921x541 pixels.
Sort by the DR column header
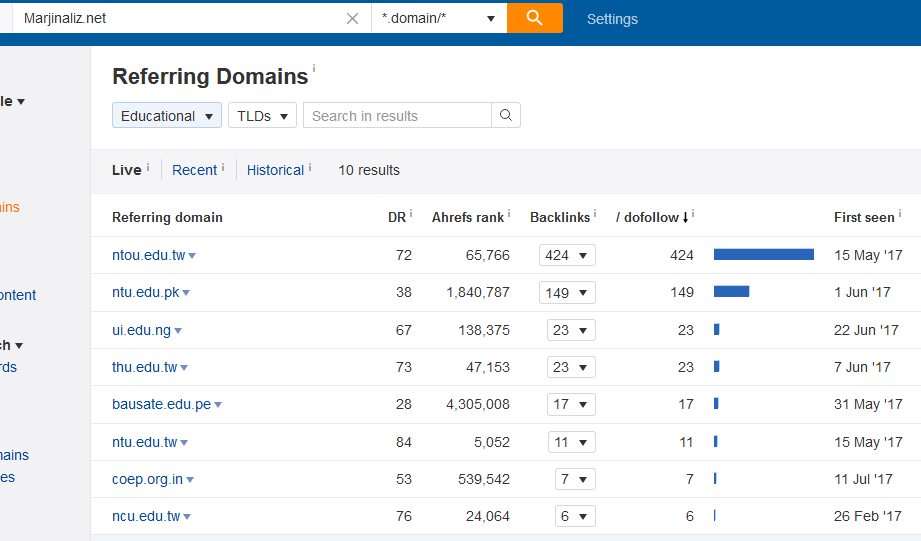coord(396,217)
